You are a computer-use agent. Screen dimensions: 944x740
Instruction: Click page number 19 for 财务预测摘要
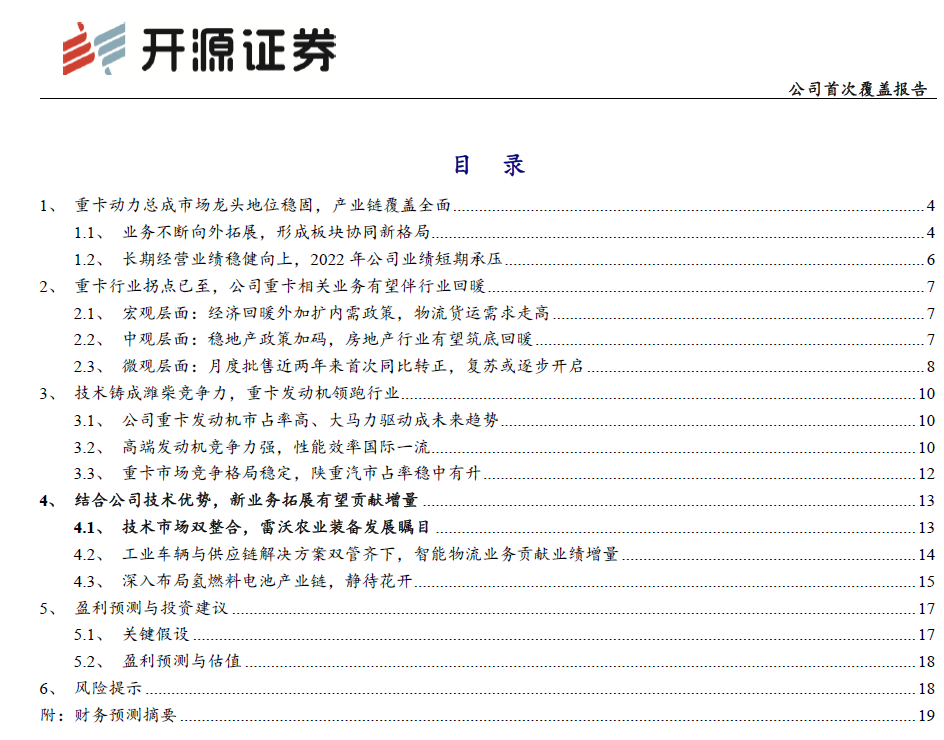click(927, 715)
